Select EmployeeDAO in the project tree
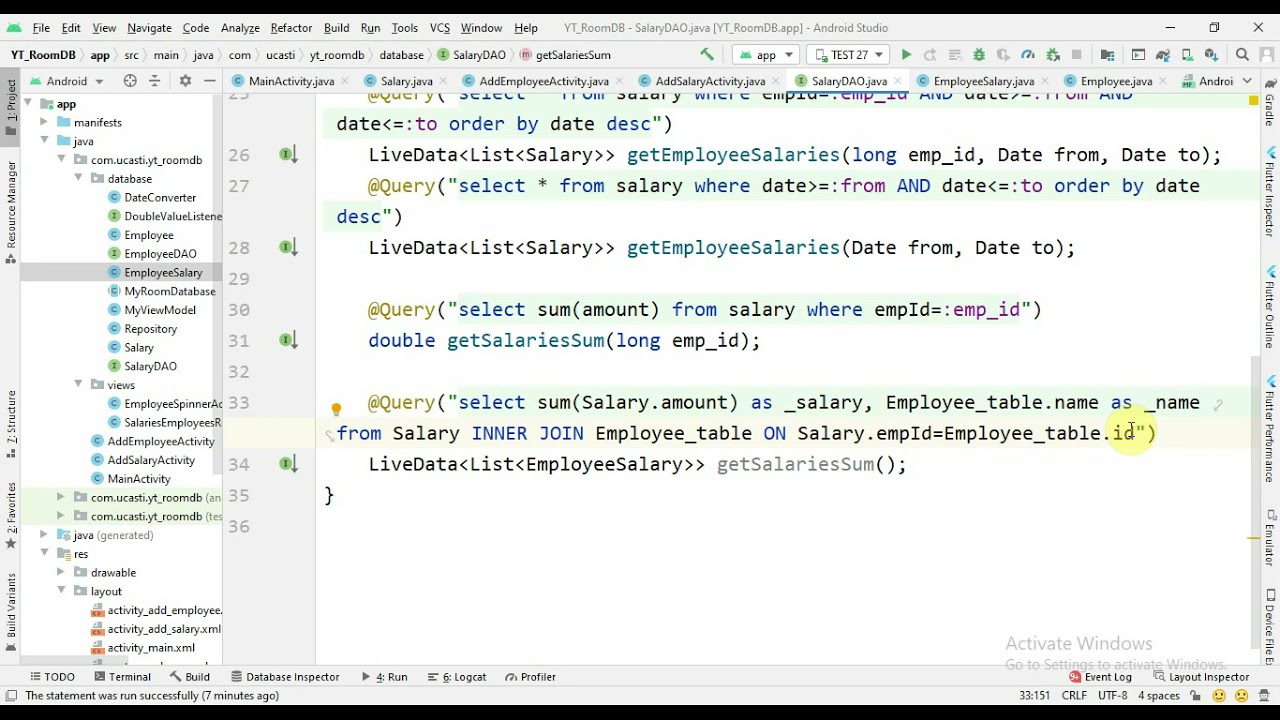This screenshot has width=1280, height=720. coord(160,254)
